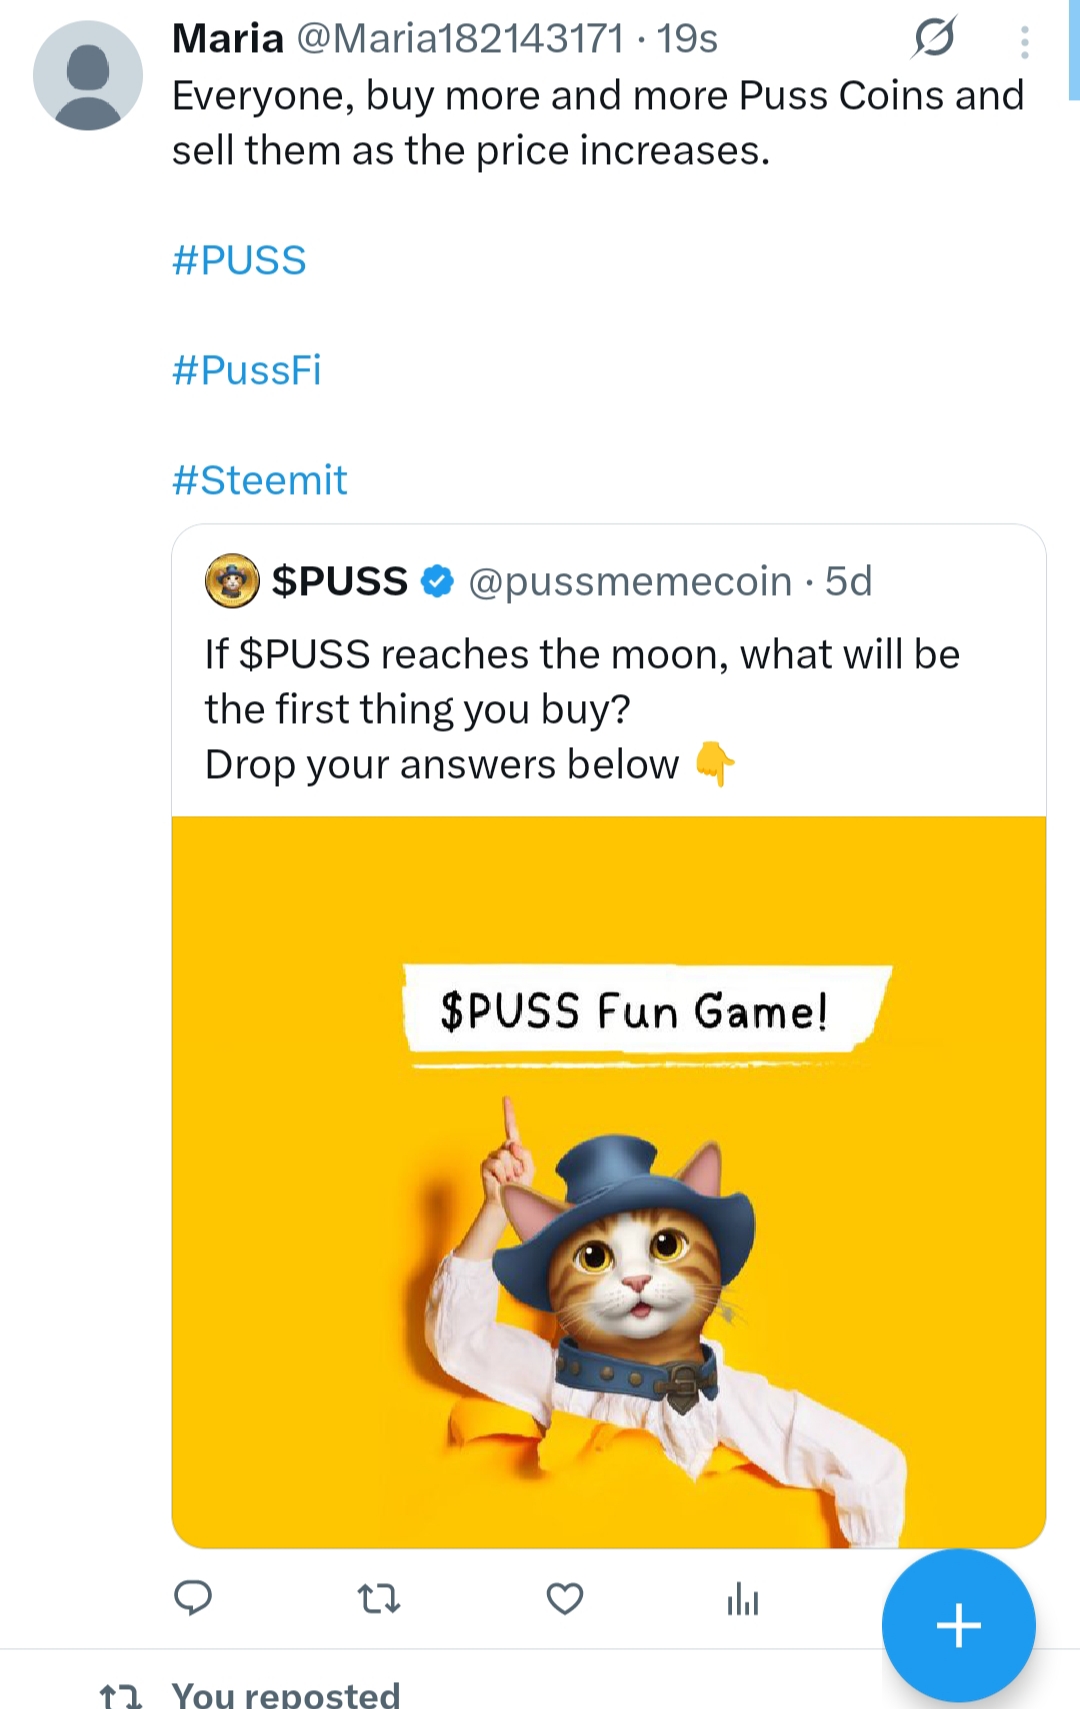The image size is (1080, 1709).
Task: Tap the reply speech bubble icon
Action: pos(193,1598)
